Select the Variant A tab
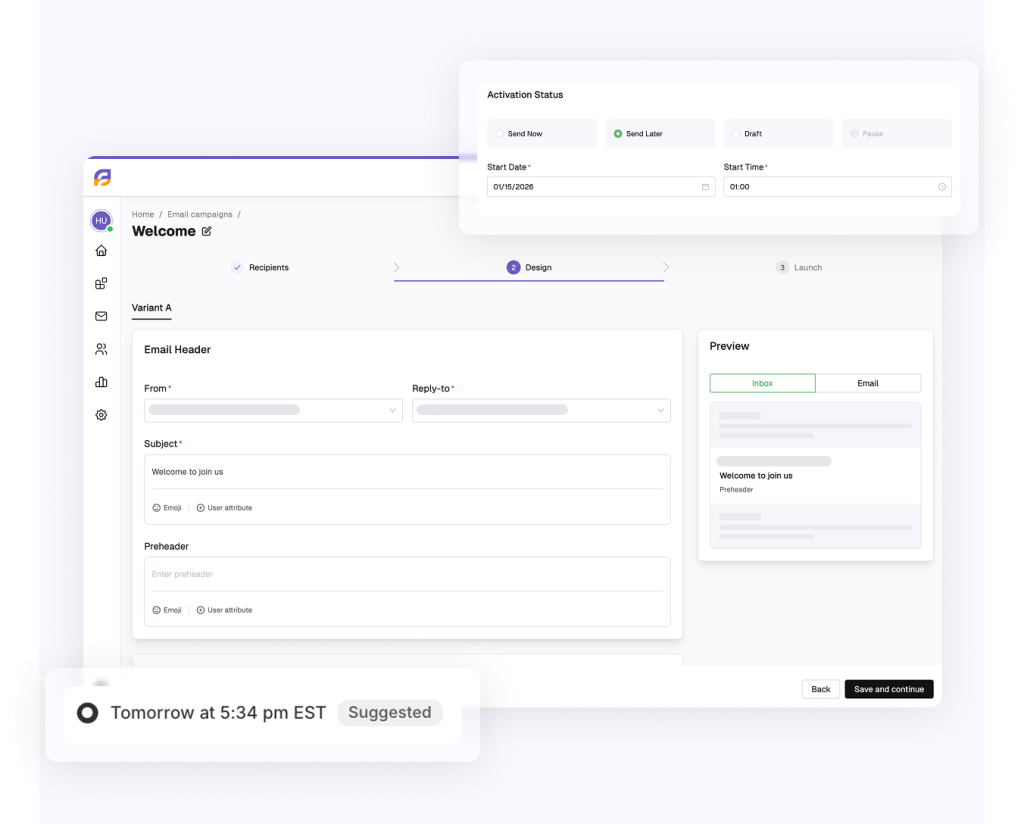The height and width of the screenshot is (824, 1024). [x=151, y=308]
